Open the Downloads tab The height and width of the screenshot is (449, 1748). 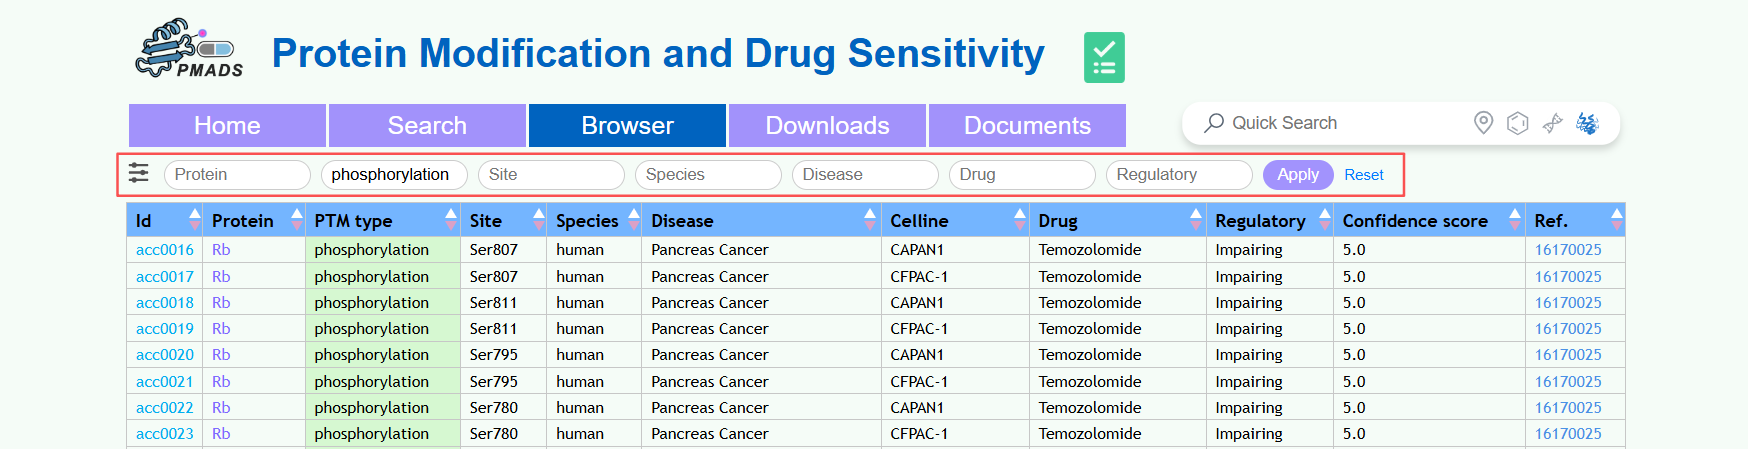coord(827,126)
